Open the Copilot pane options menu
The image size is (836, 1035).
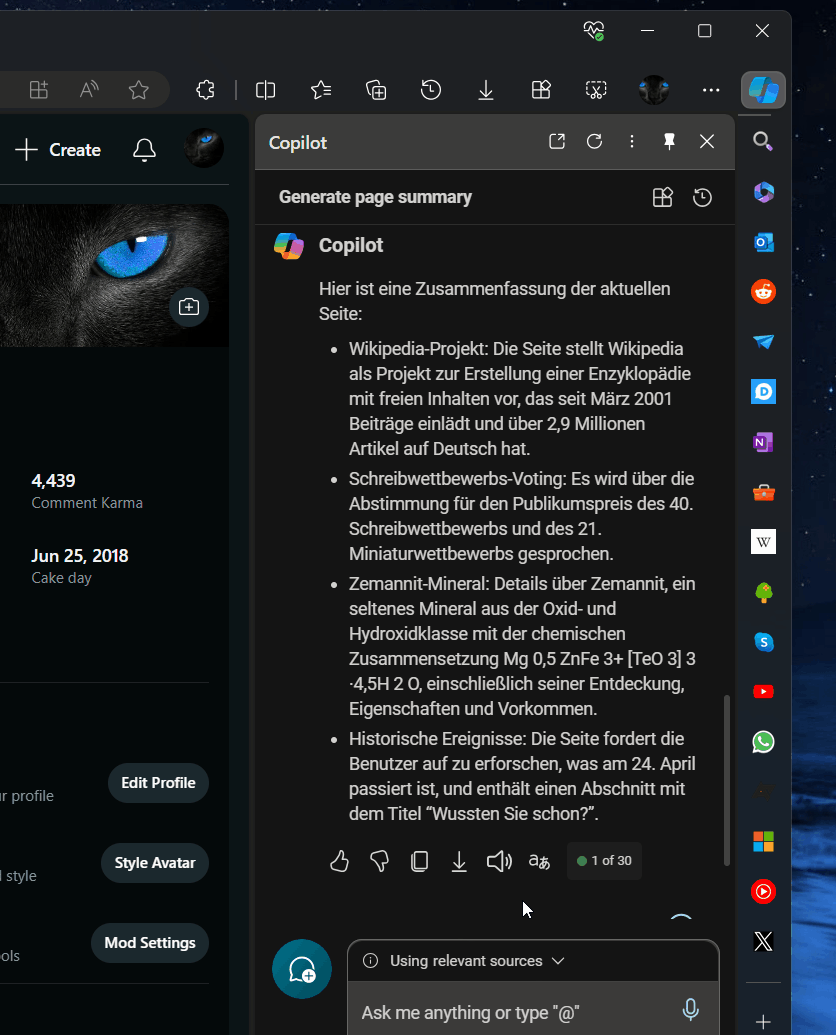(x=632, y=141)
